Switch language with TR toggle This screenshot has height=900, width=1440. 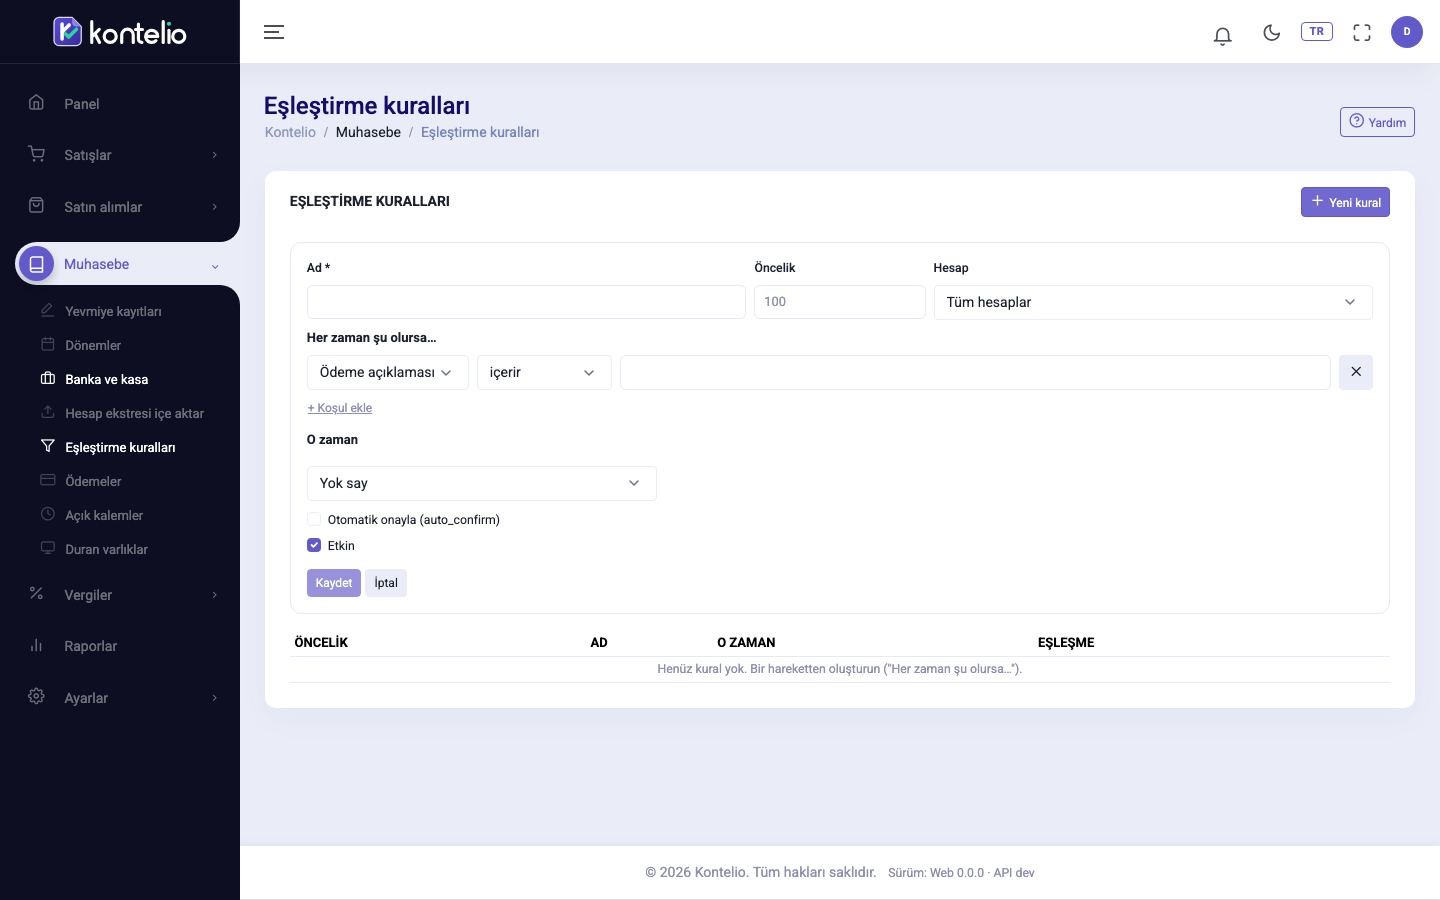1317,31
